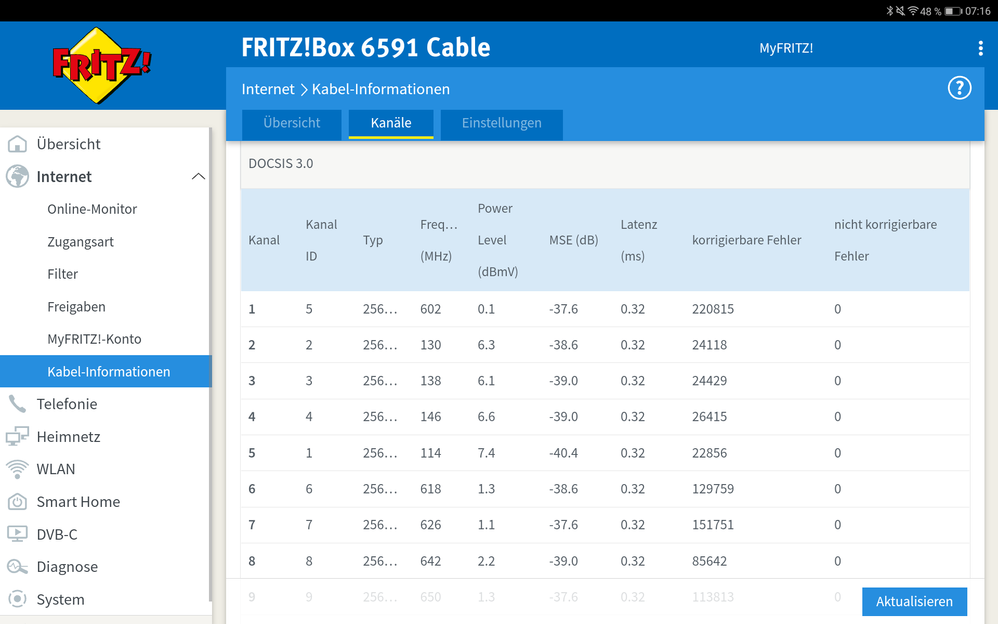This screenshot has height=624, width=998.
Task: Open Freigaben submenu item
Action: [76, 307]
